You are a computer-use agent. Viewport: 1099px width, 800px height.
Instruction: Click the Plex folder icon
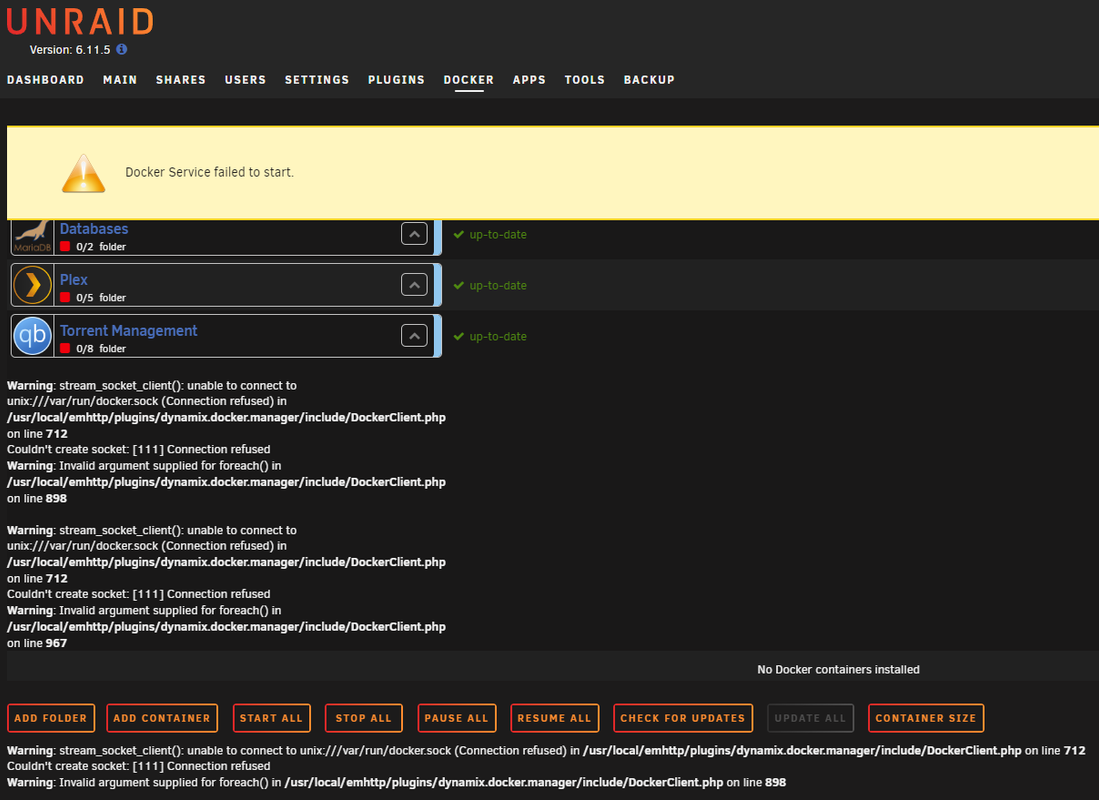point(32,285)
